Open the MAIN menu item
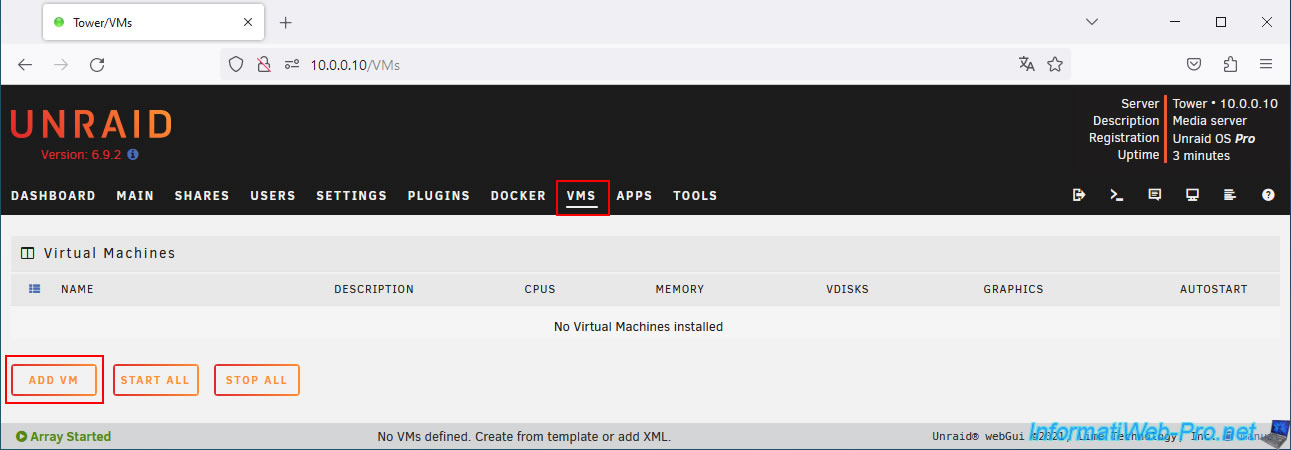The height and width of the screenshot is (450, 1291). coord(135,196)
